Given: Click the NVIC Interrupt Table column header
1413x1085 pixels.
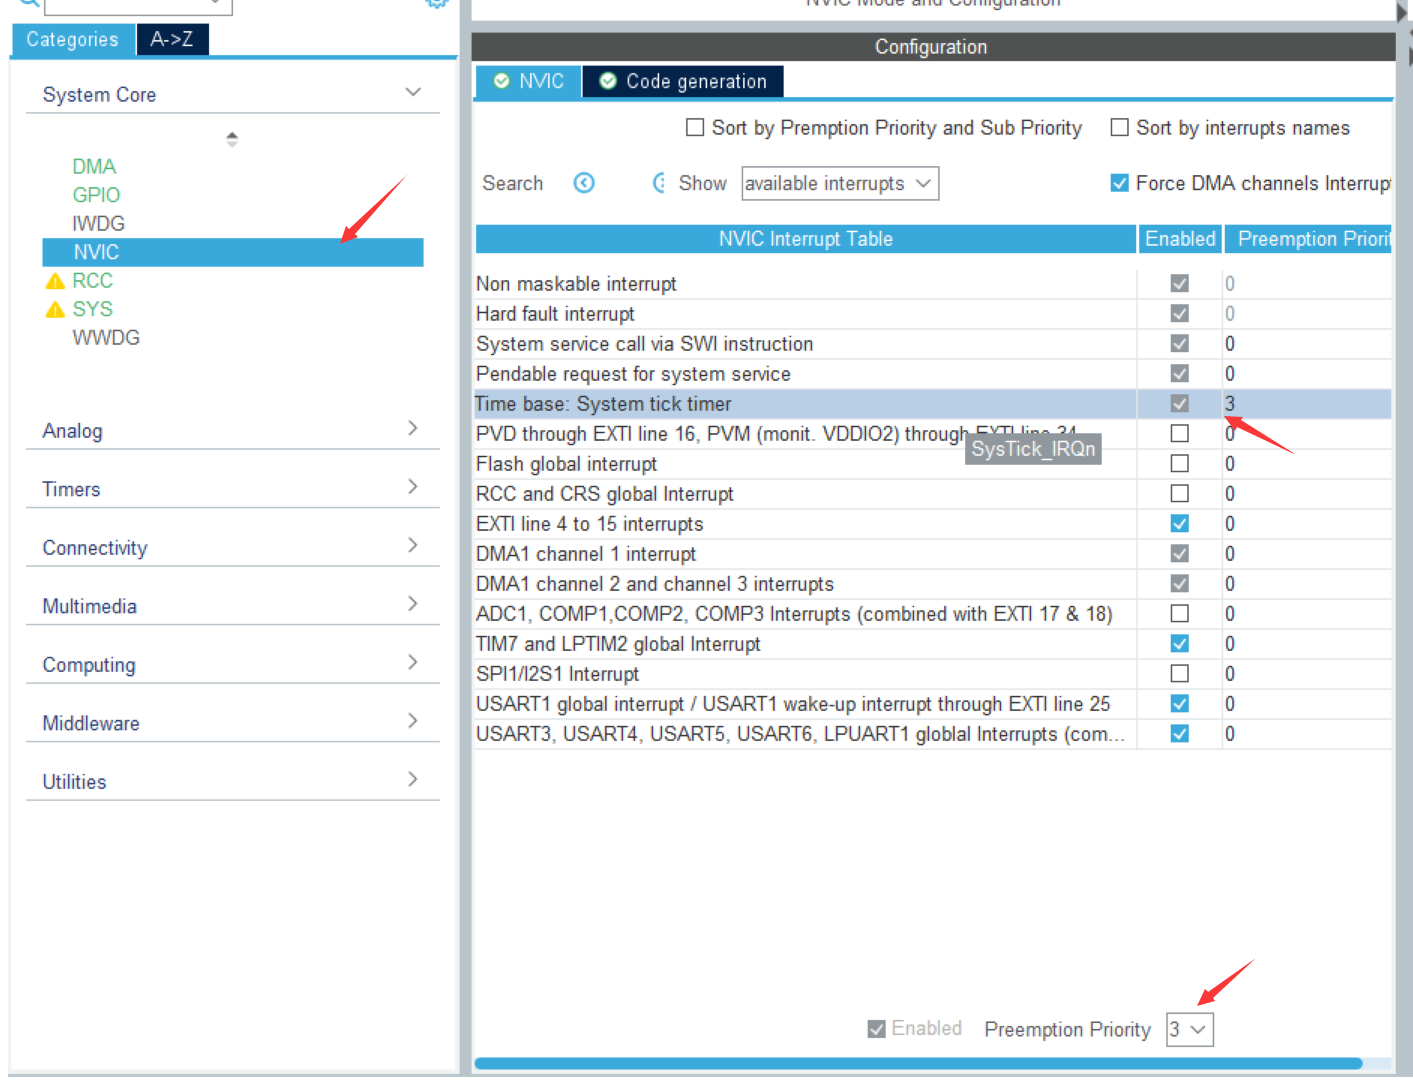Looking at the screenshot, I should tap(806, 239).
